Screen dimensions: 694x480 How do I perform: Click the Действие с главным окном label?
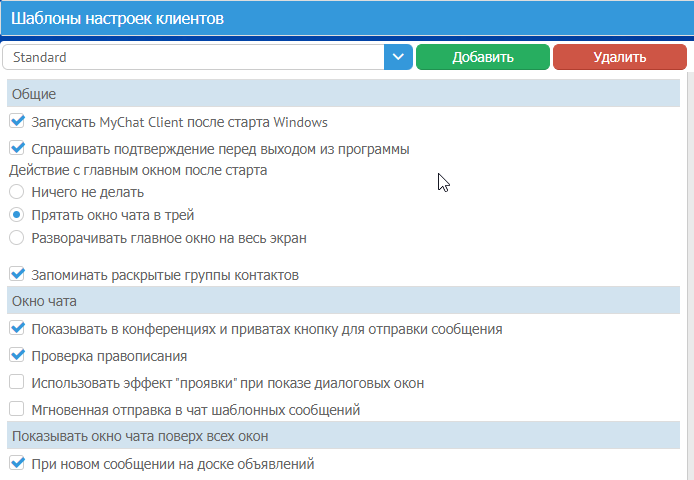pyautogui.click(x=139, y=170)
